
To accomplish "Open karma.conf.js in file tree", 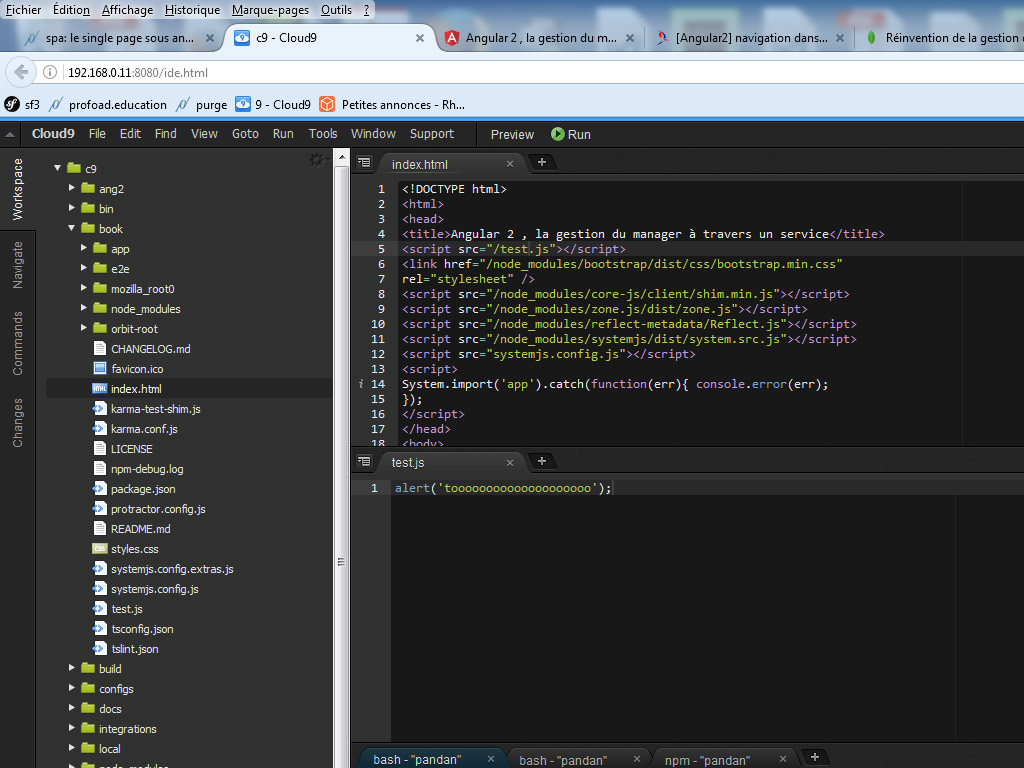I will [x=144, y=429].
